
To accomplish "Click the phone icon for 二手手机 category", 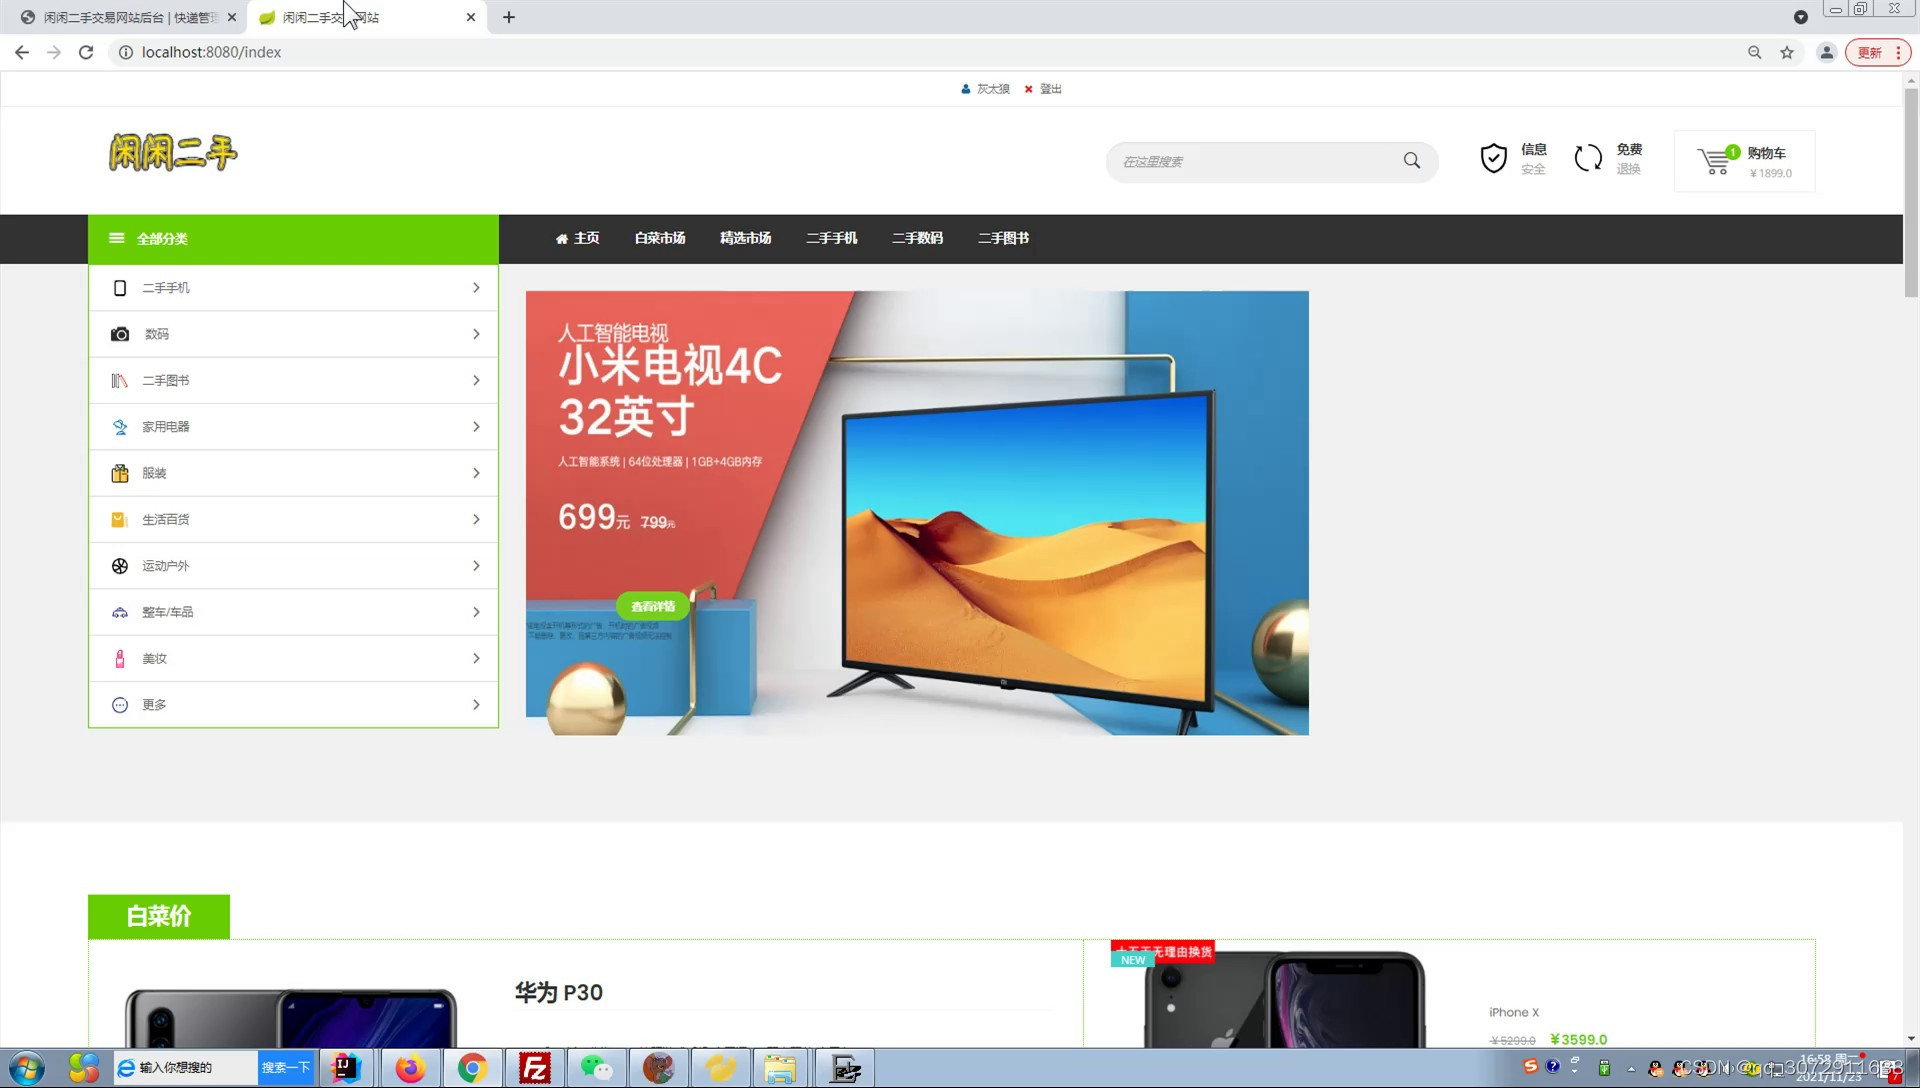I will 120,288.
